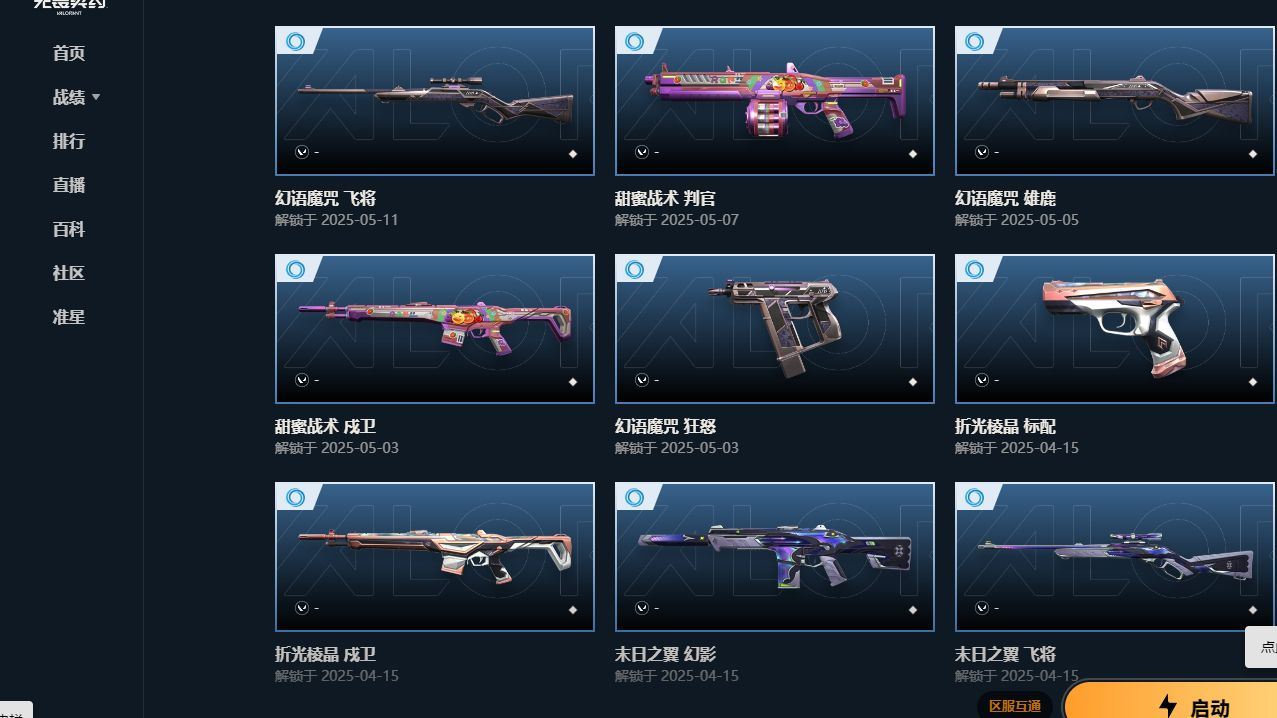Click the 区服互通 label button

(1015, 706)
